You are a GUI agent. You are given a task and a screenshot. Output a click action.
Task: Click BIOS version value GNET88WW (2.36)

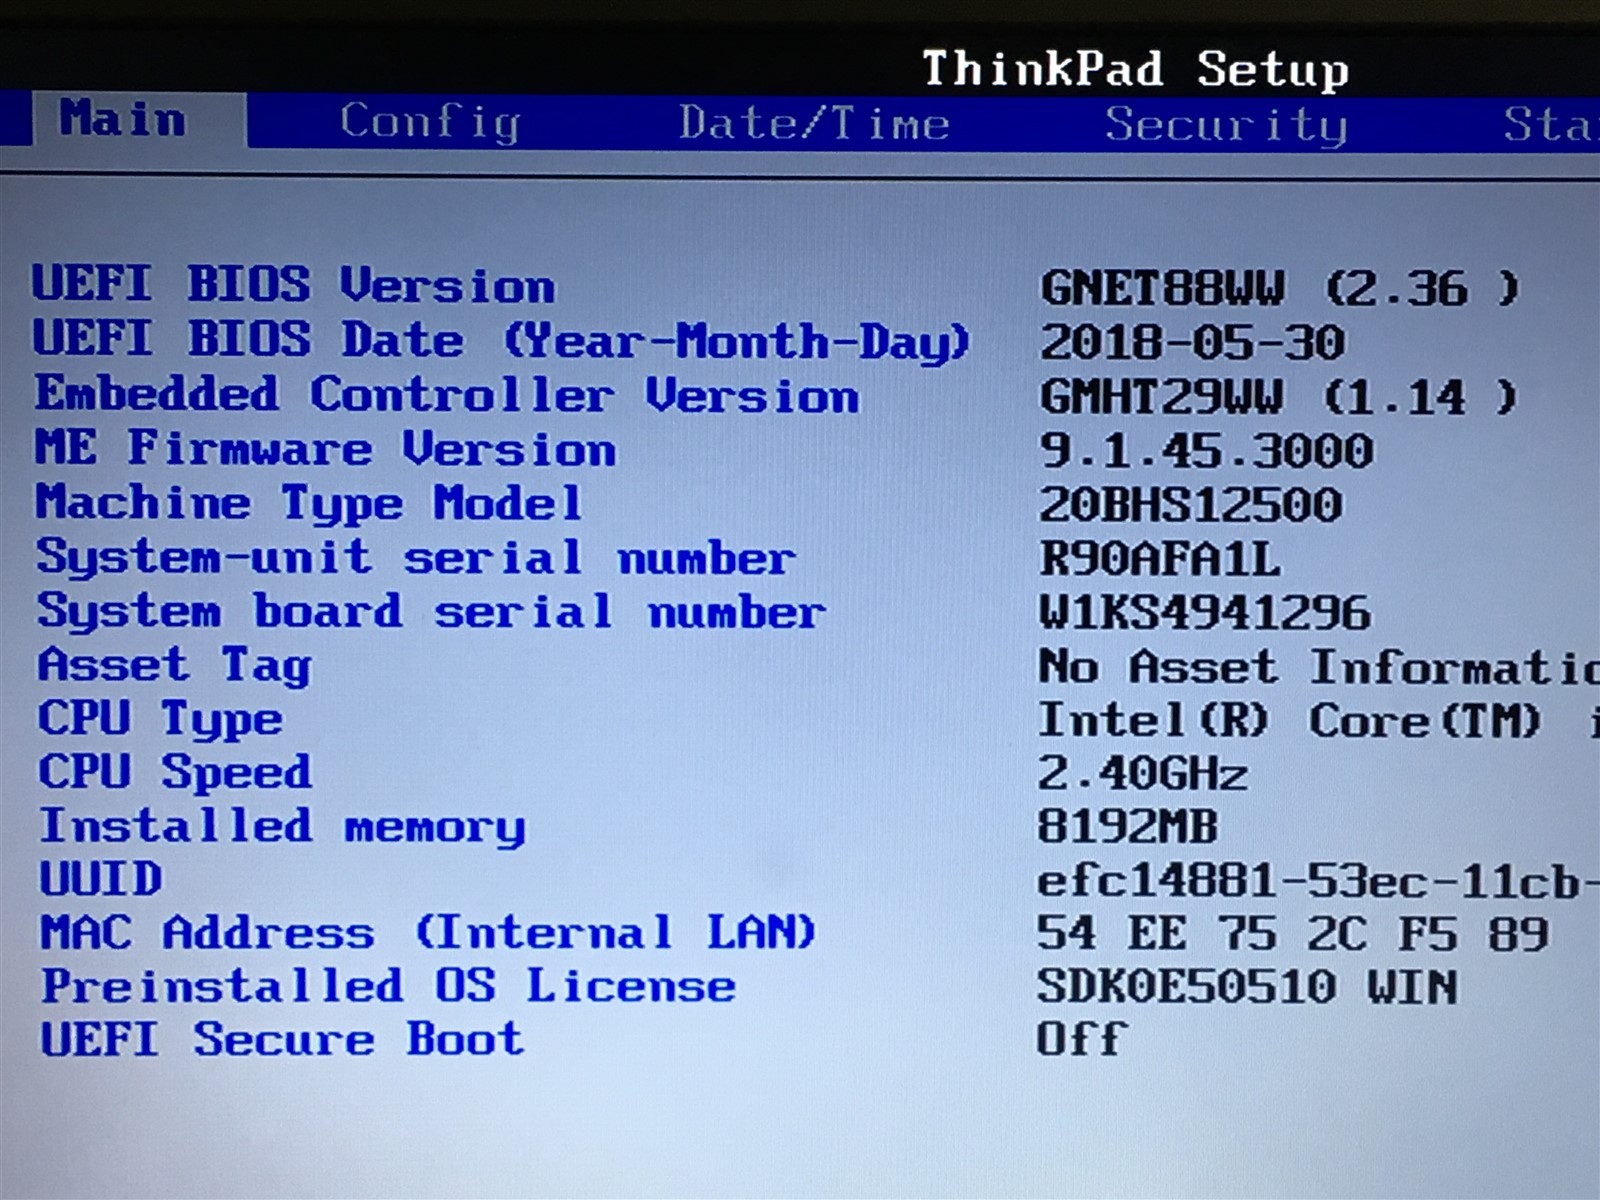pos(1279,289)
